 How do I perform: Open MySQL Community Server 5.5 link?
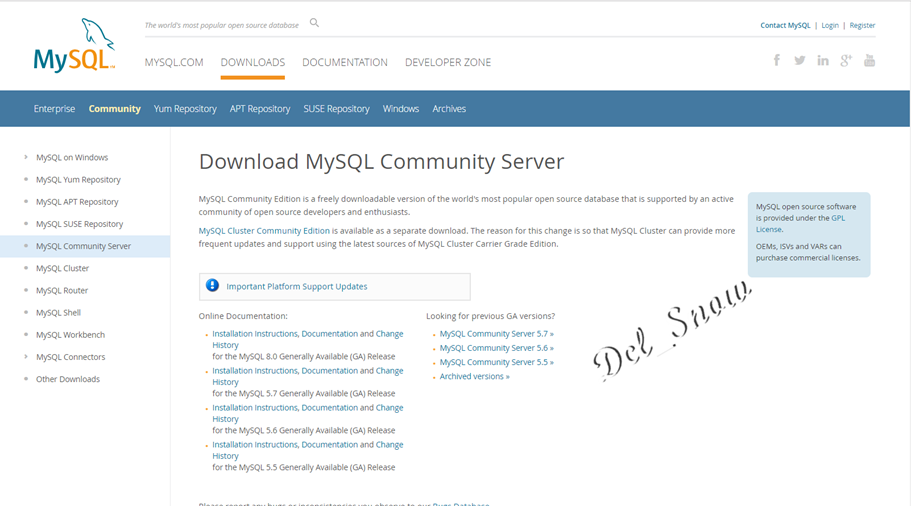coord(497,362)
